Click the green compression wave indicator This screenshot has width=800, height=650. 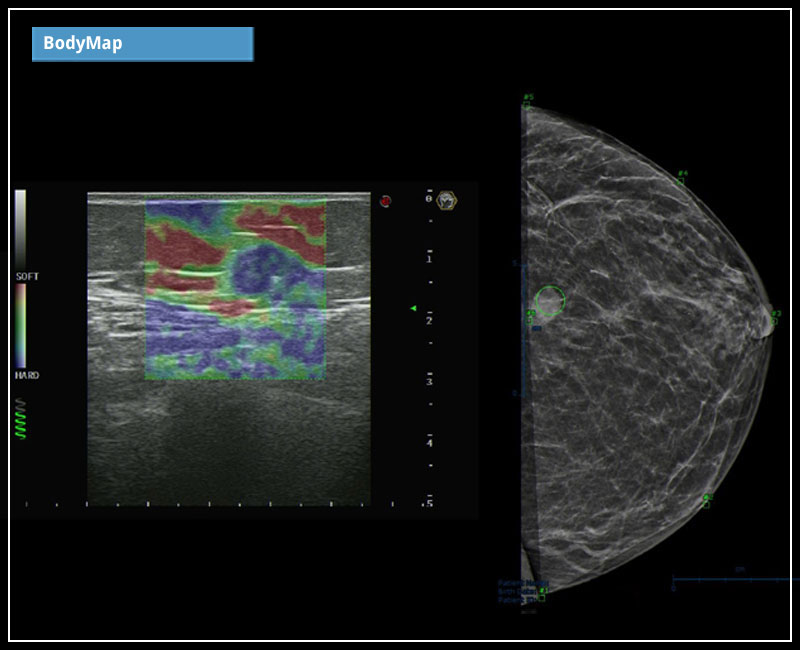[21, 419]
